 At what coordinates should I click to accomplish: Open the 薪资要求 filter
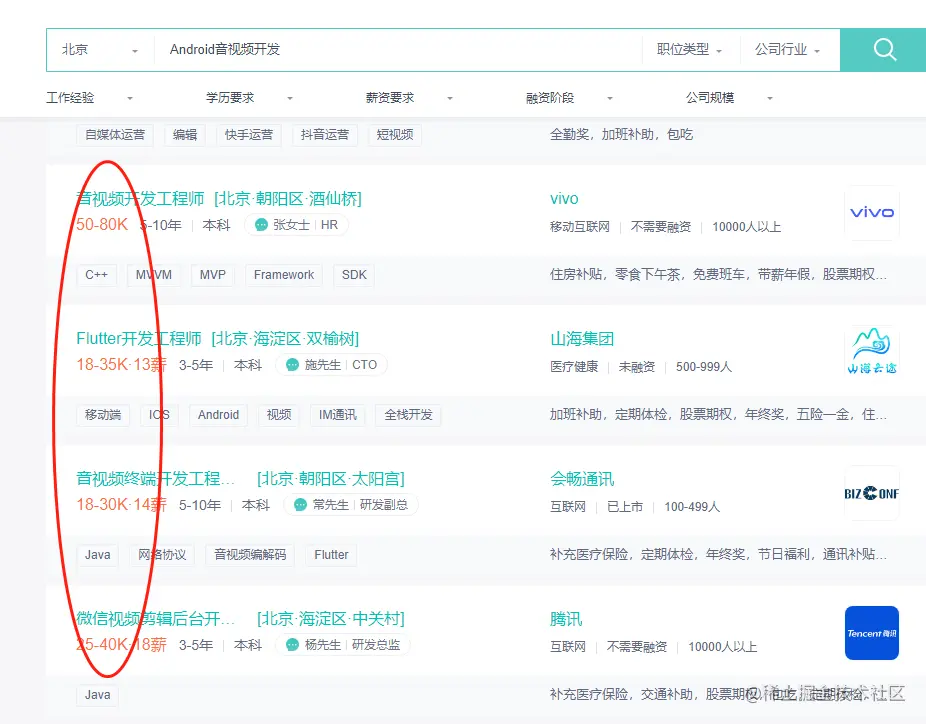409,98
